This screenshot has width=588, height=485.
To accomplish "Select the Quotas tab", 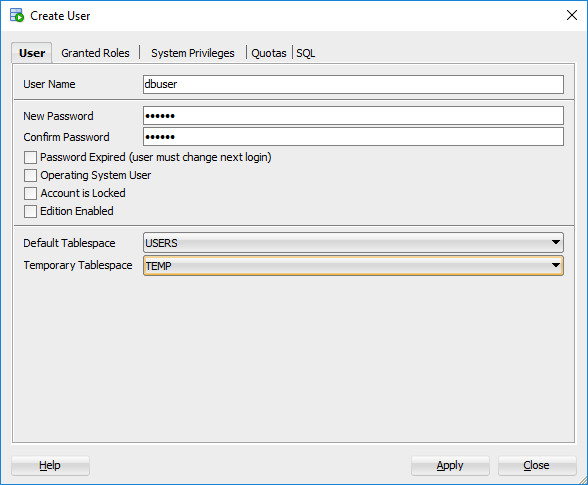I will (x=268, y=53).
